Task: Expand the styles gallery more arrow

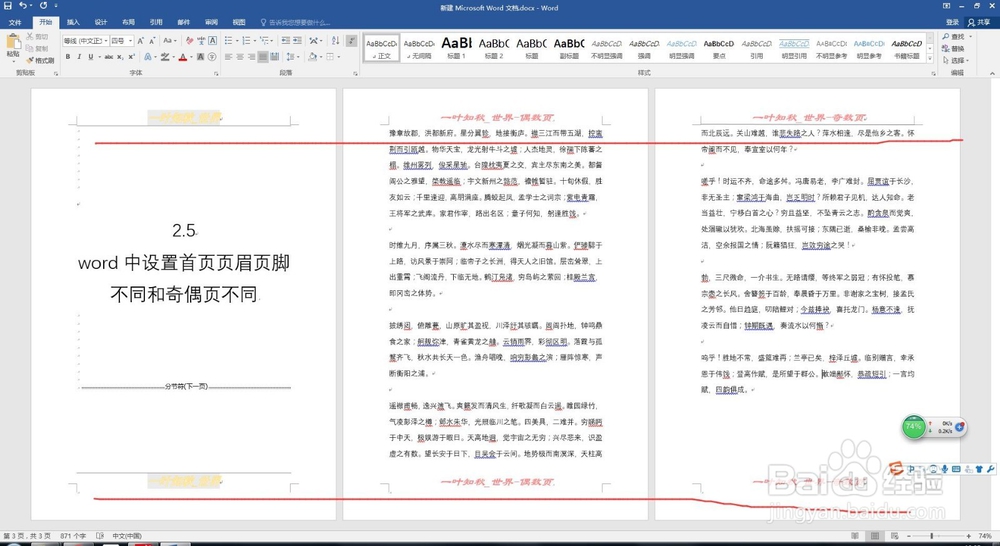Action: tap(930, 57)
